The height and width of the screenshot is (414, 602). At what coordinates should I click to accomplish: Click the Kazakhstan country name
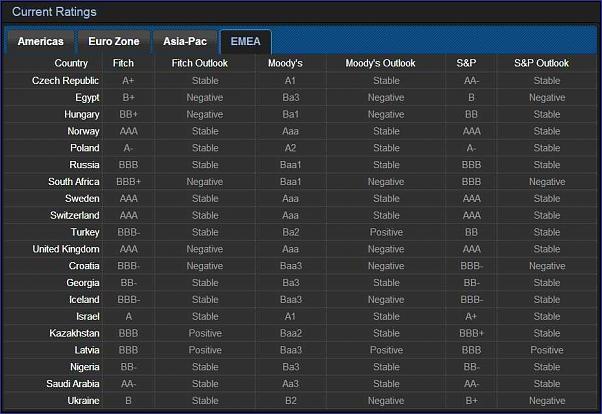74,333
